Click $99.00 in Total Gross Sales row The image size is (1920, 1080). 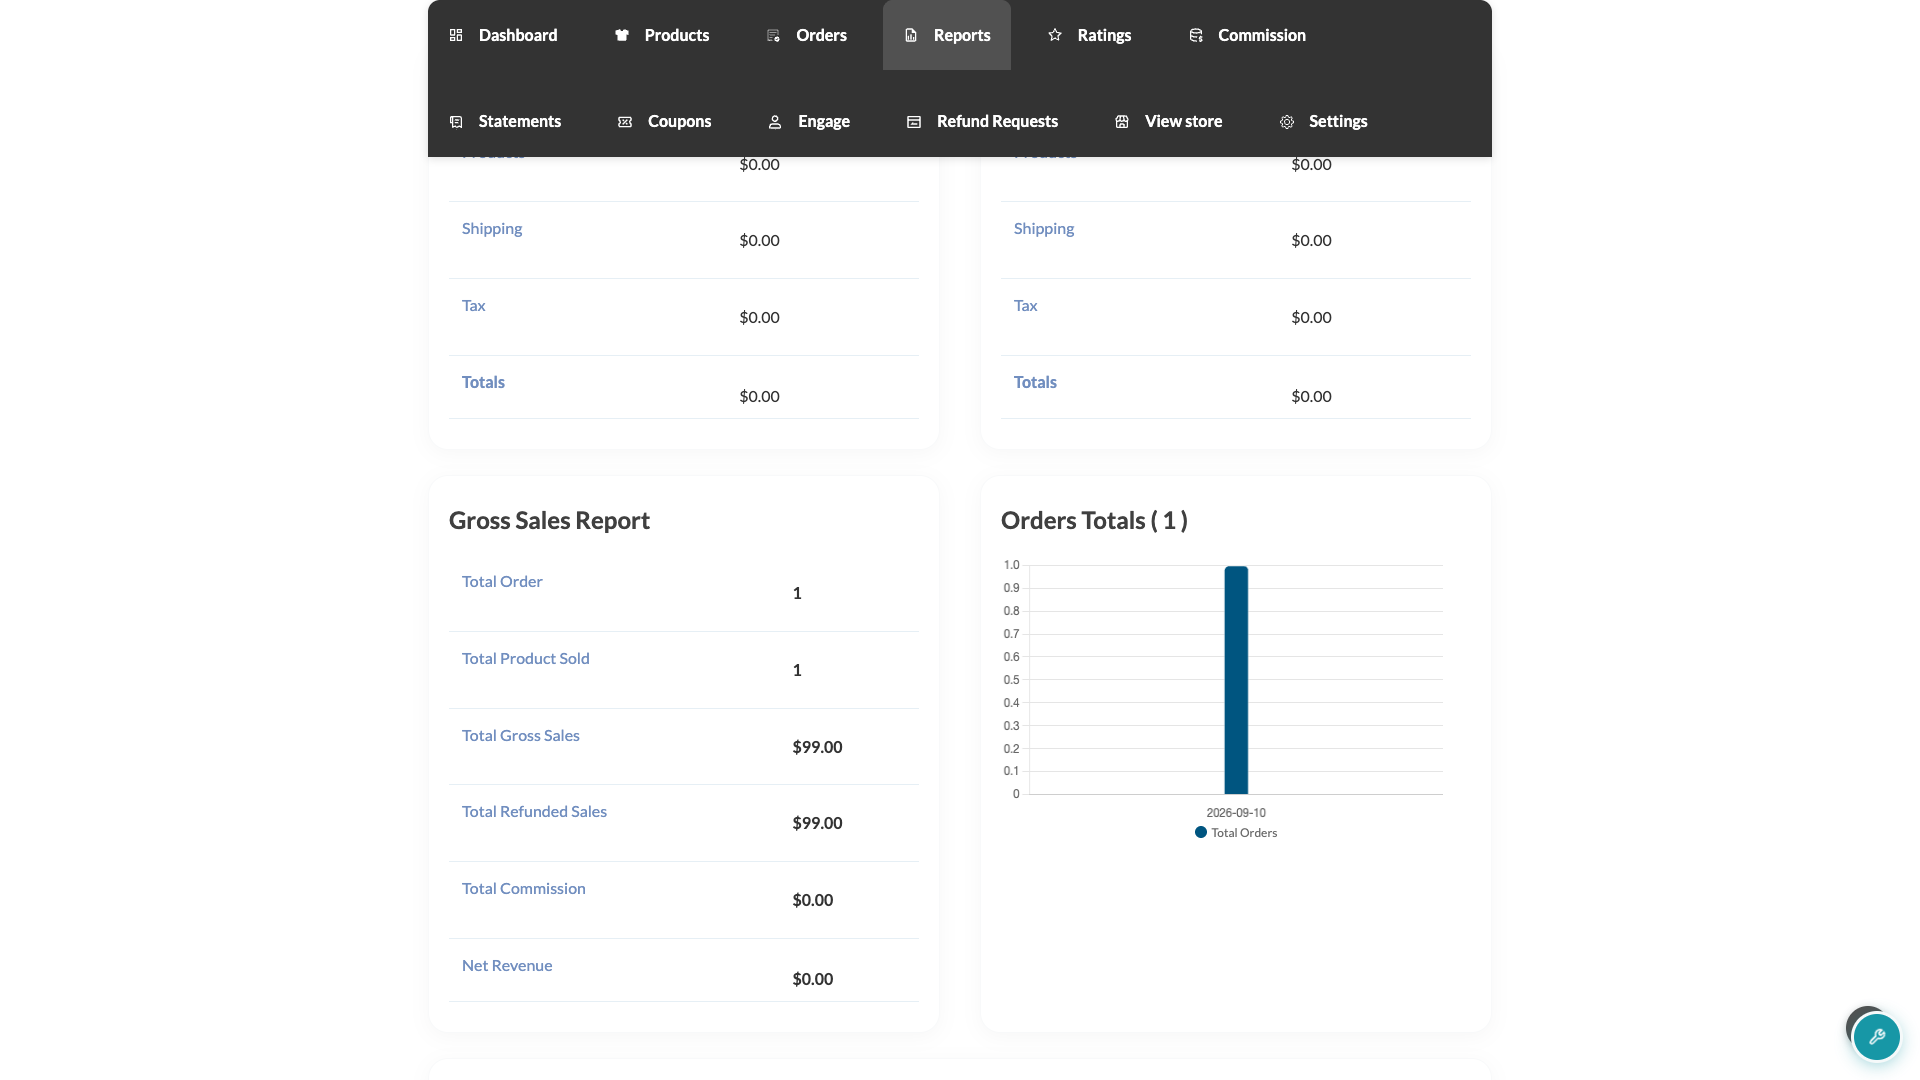(817, 747)
